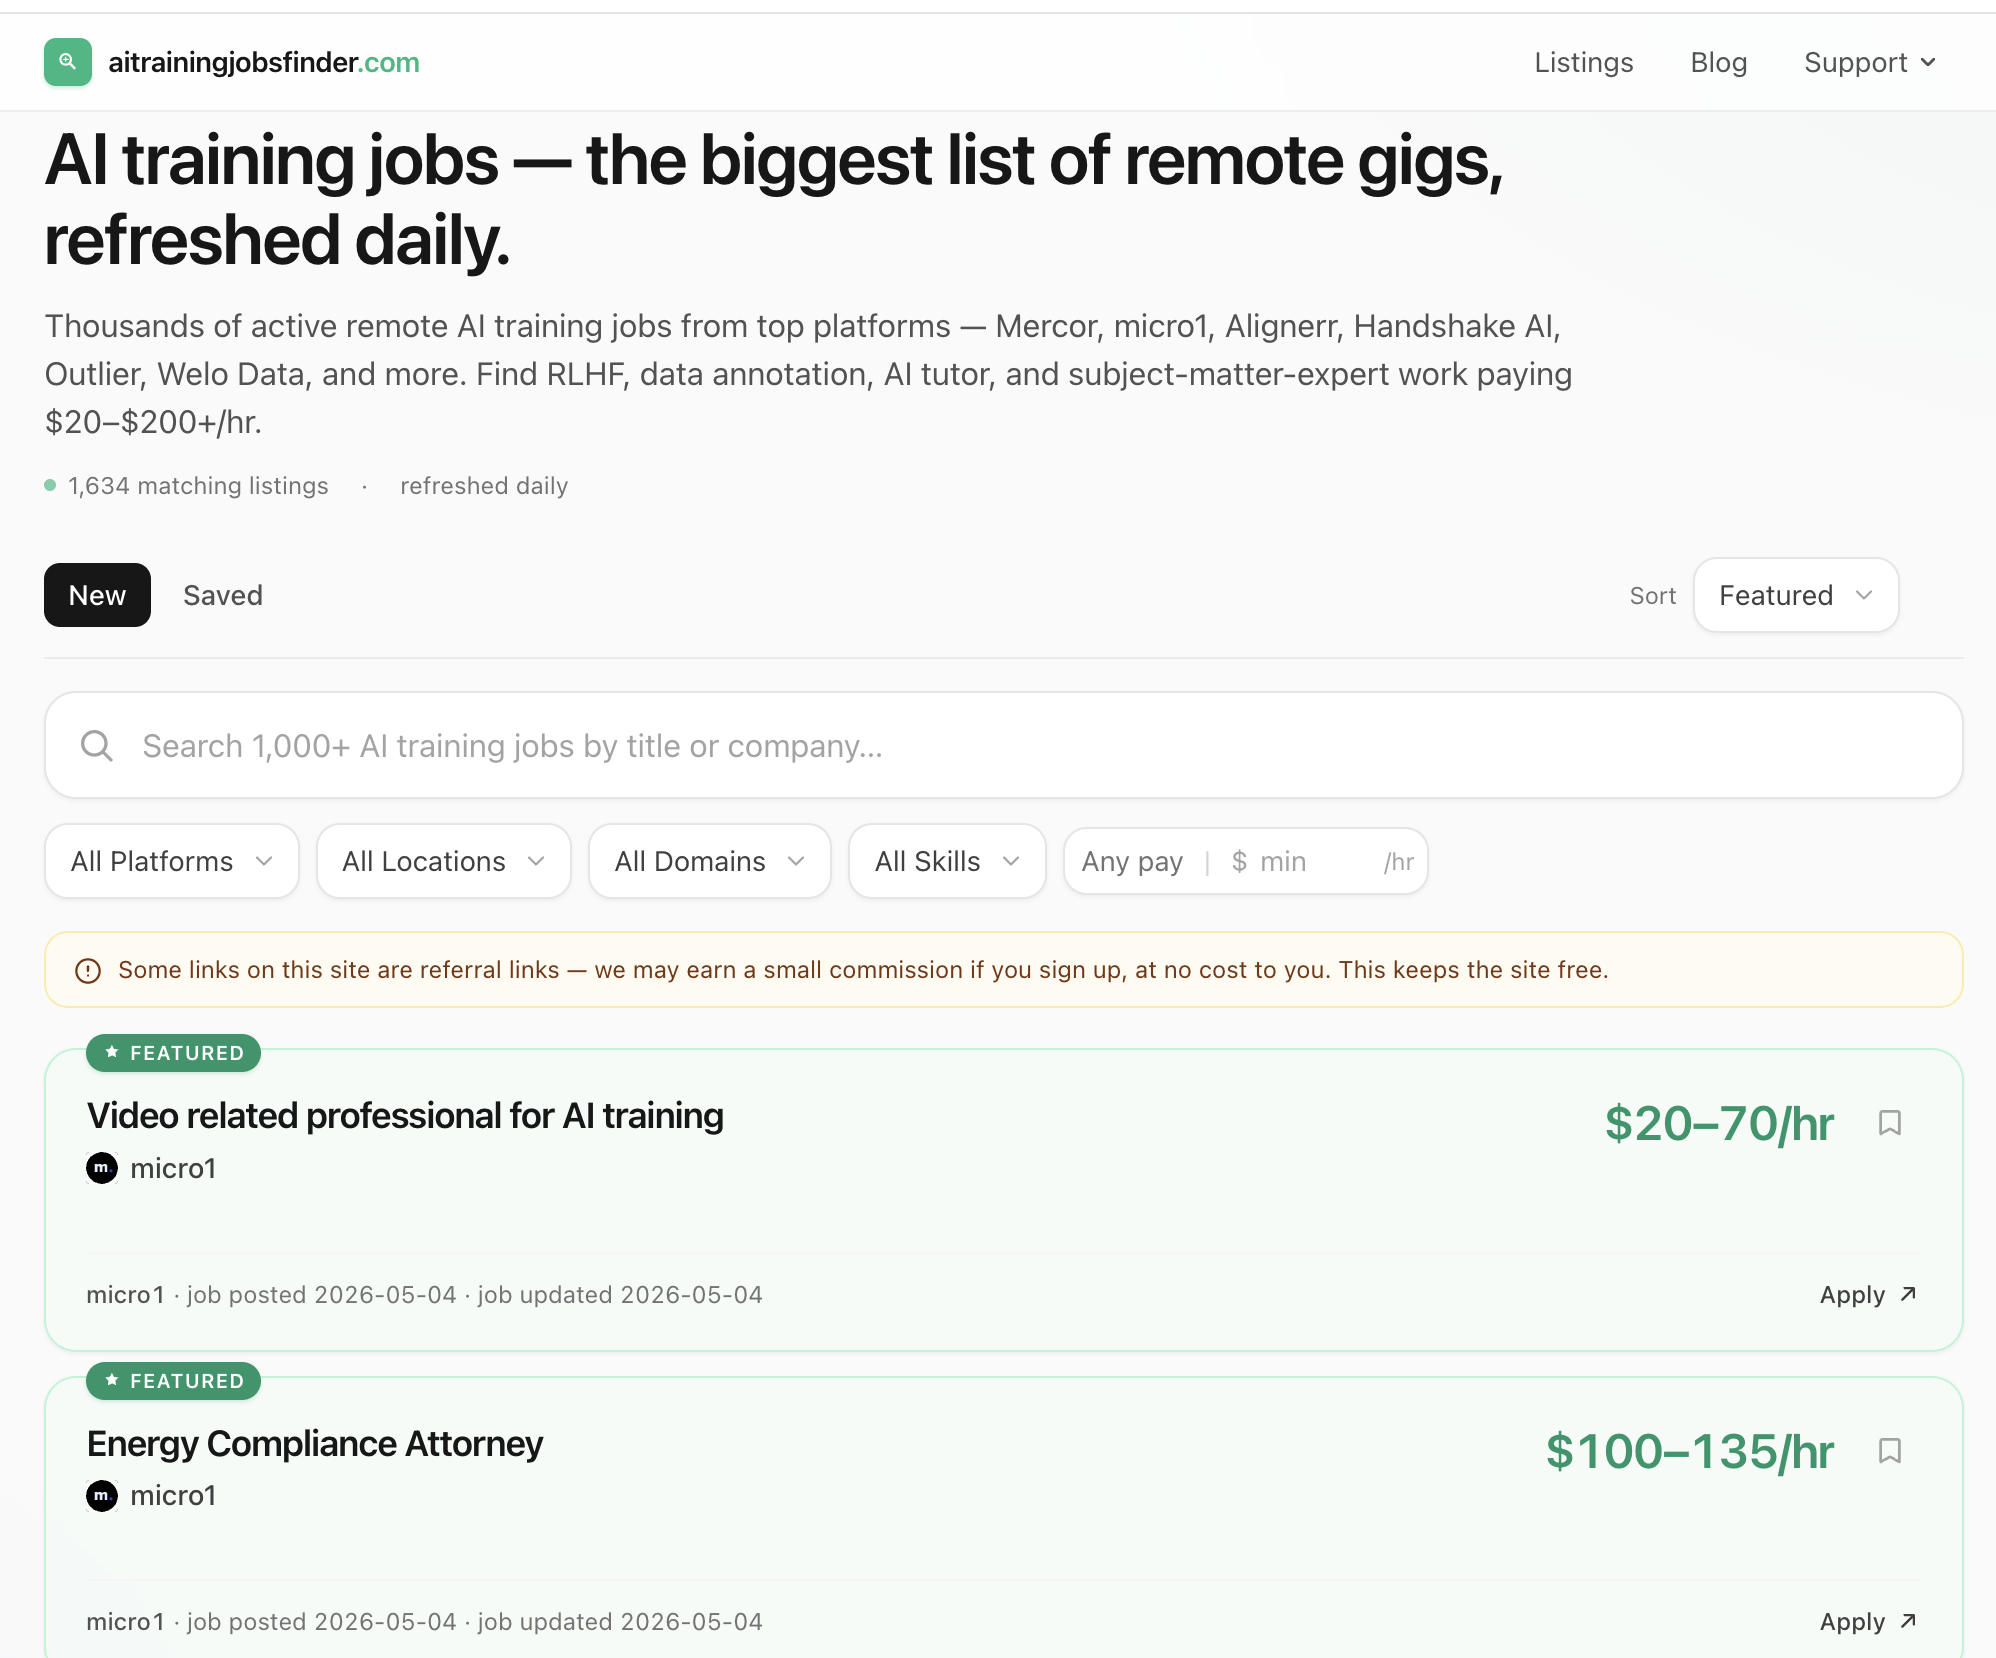Click the green magnifier site logo icon
Screen dimensions: 1996x1658
68,62
